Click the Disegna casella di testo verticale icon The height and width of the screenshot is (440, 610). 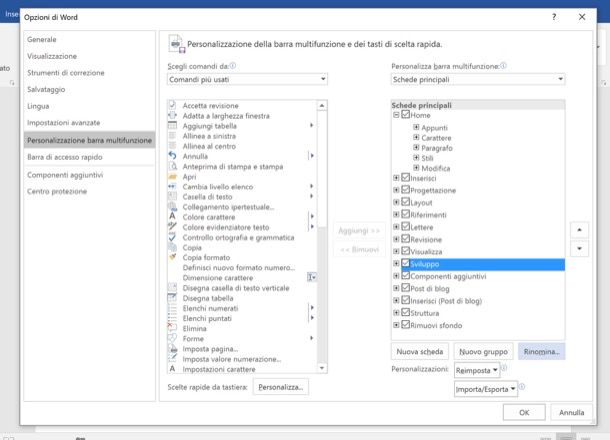[172, 287]
